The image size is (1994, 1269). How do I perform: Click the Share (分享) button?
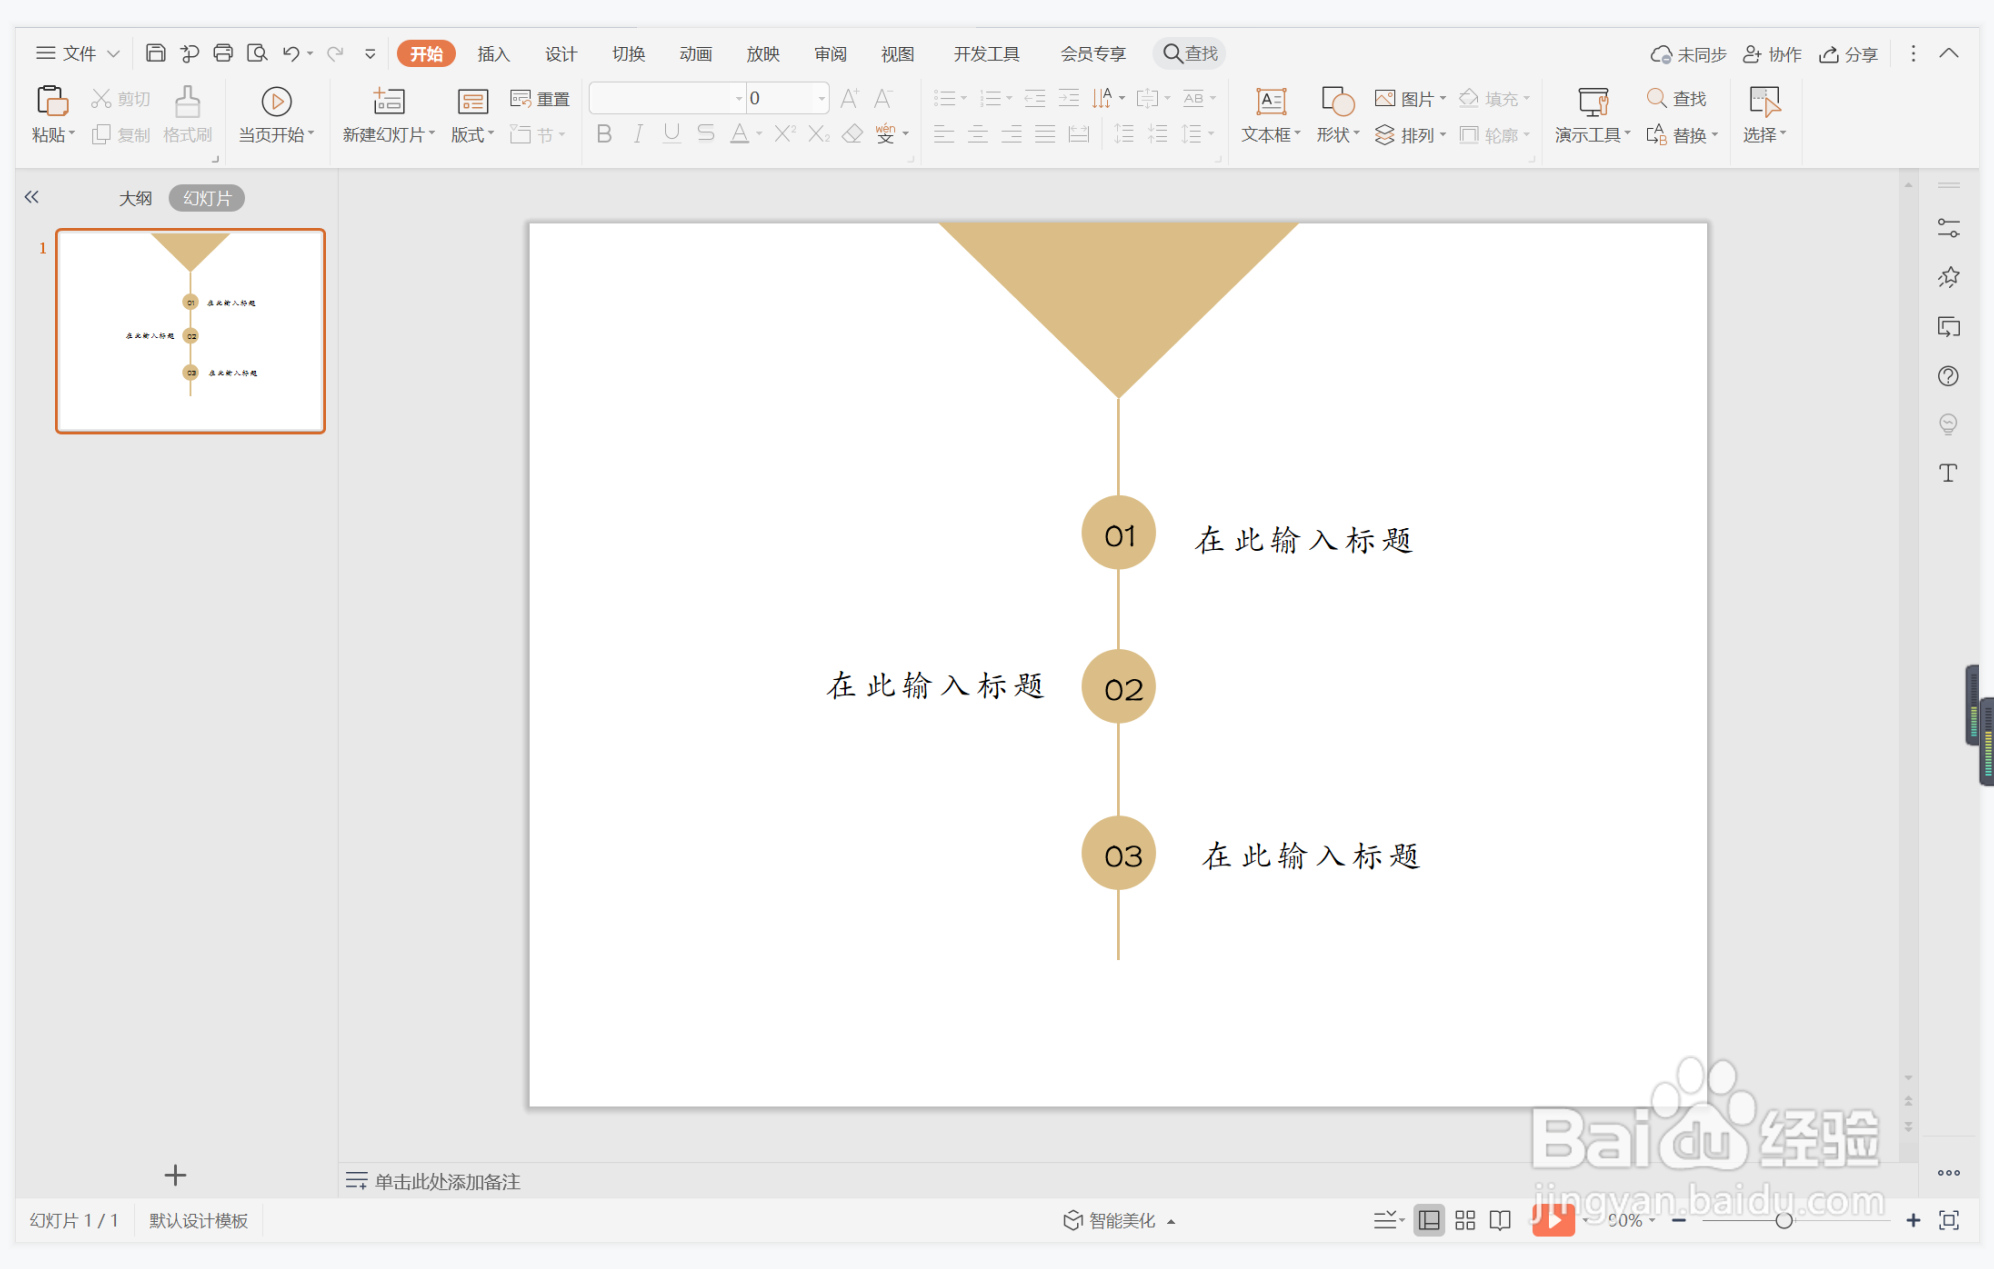pos(1848,54)
